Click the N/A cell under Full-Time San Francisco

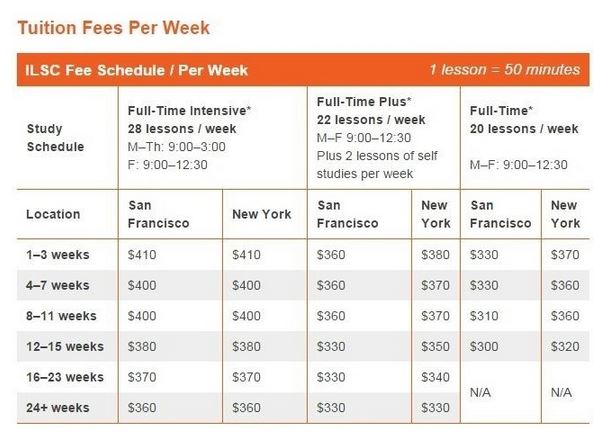[480, 392]
